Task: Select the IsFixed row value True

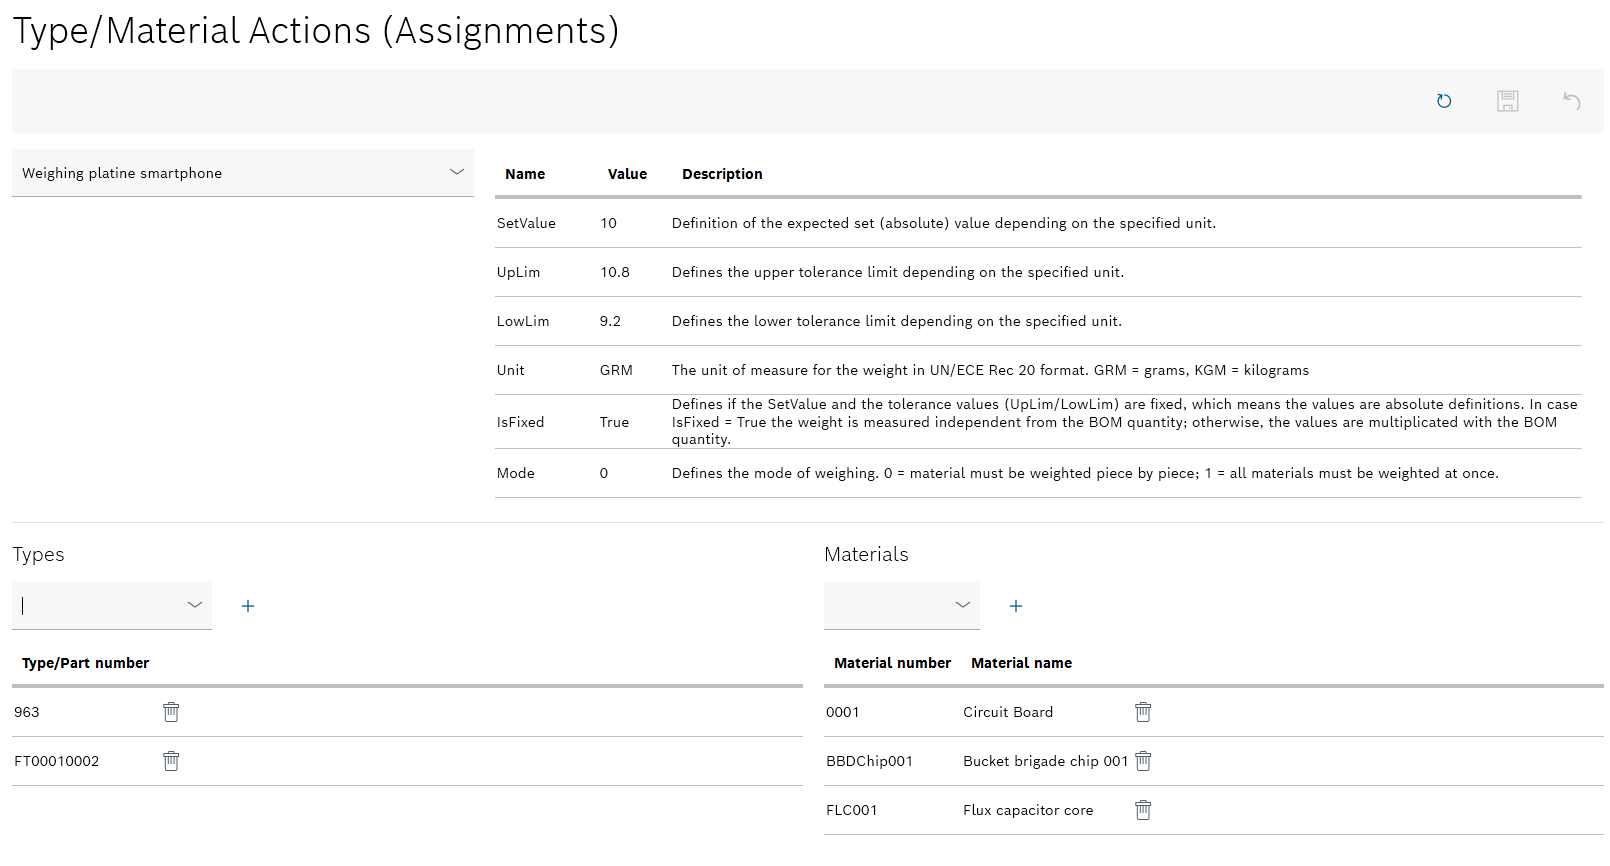Action: point(614,422)
